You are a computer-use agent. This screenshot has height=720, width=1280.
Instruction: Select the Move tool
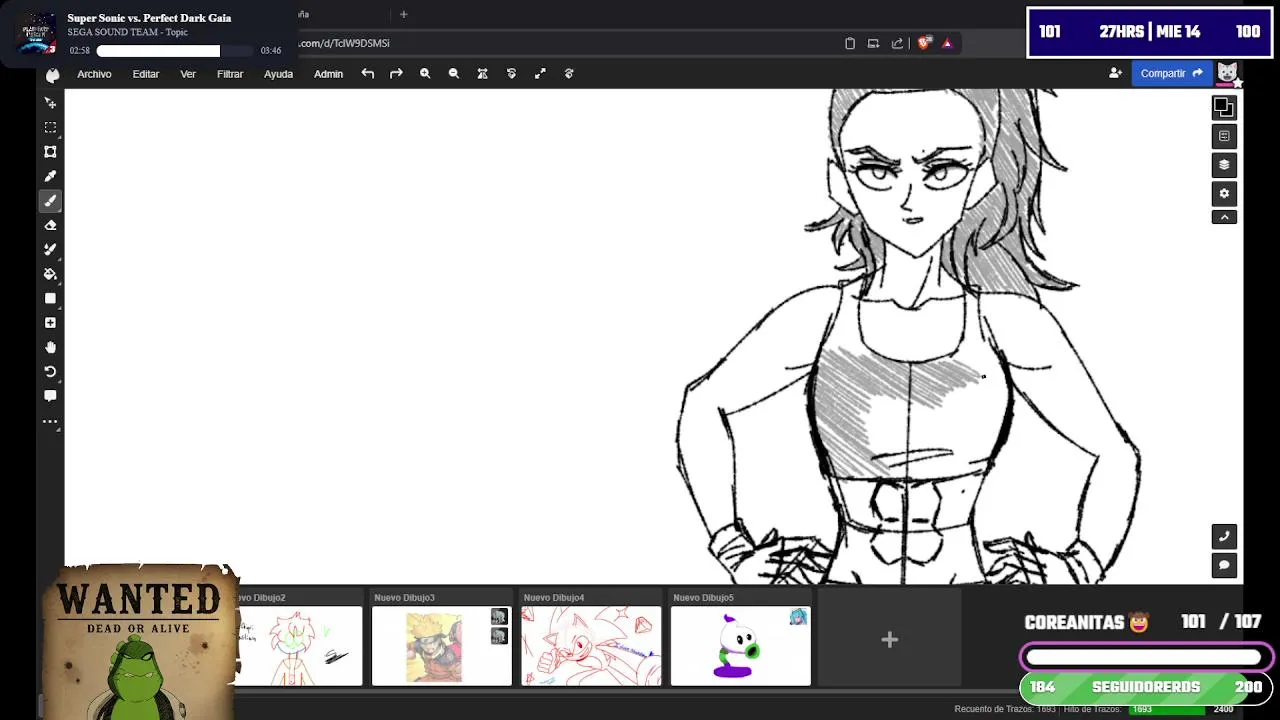coord(50,103)
